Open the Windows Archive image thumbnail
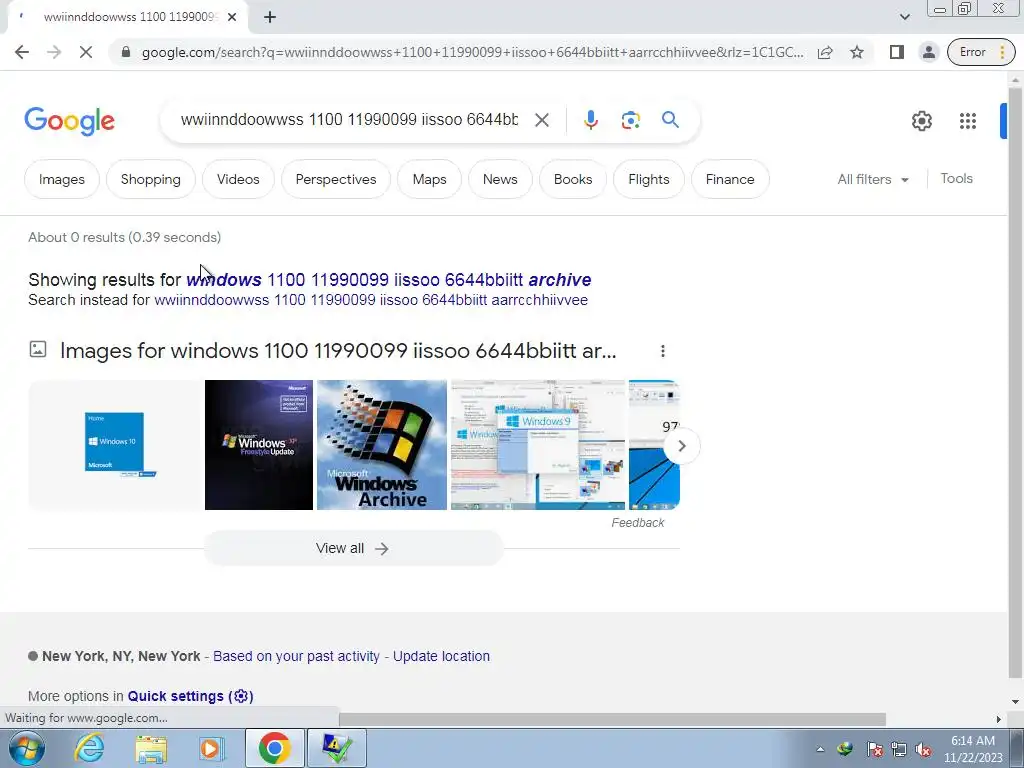Screen dimensions: 1024x768 382,445
